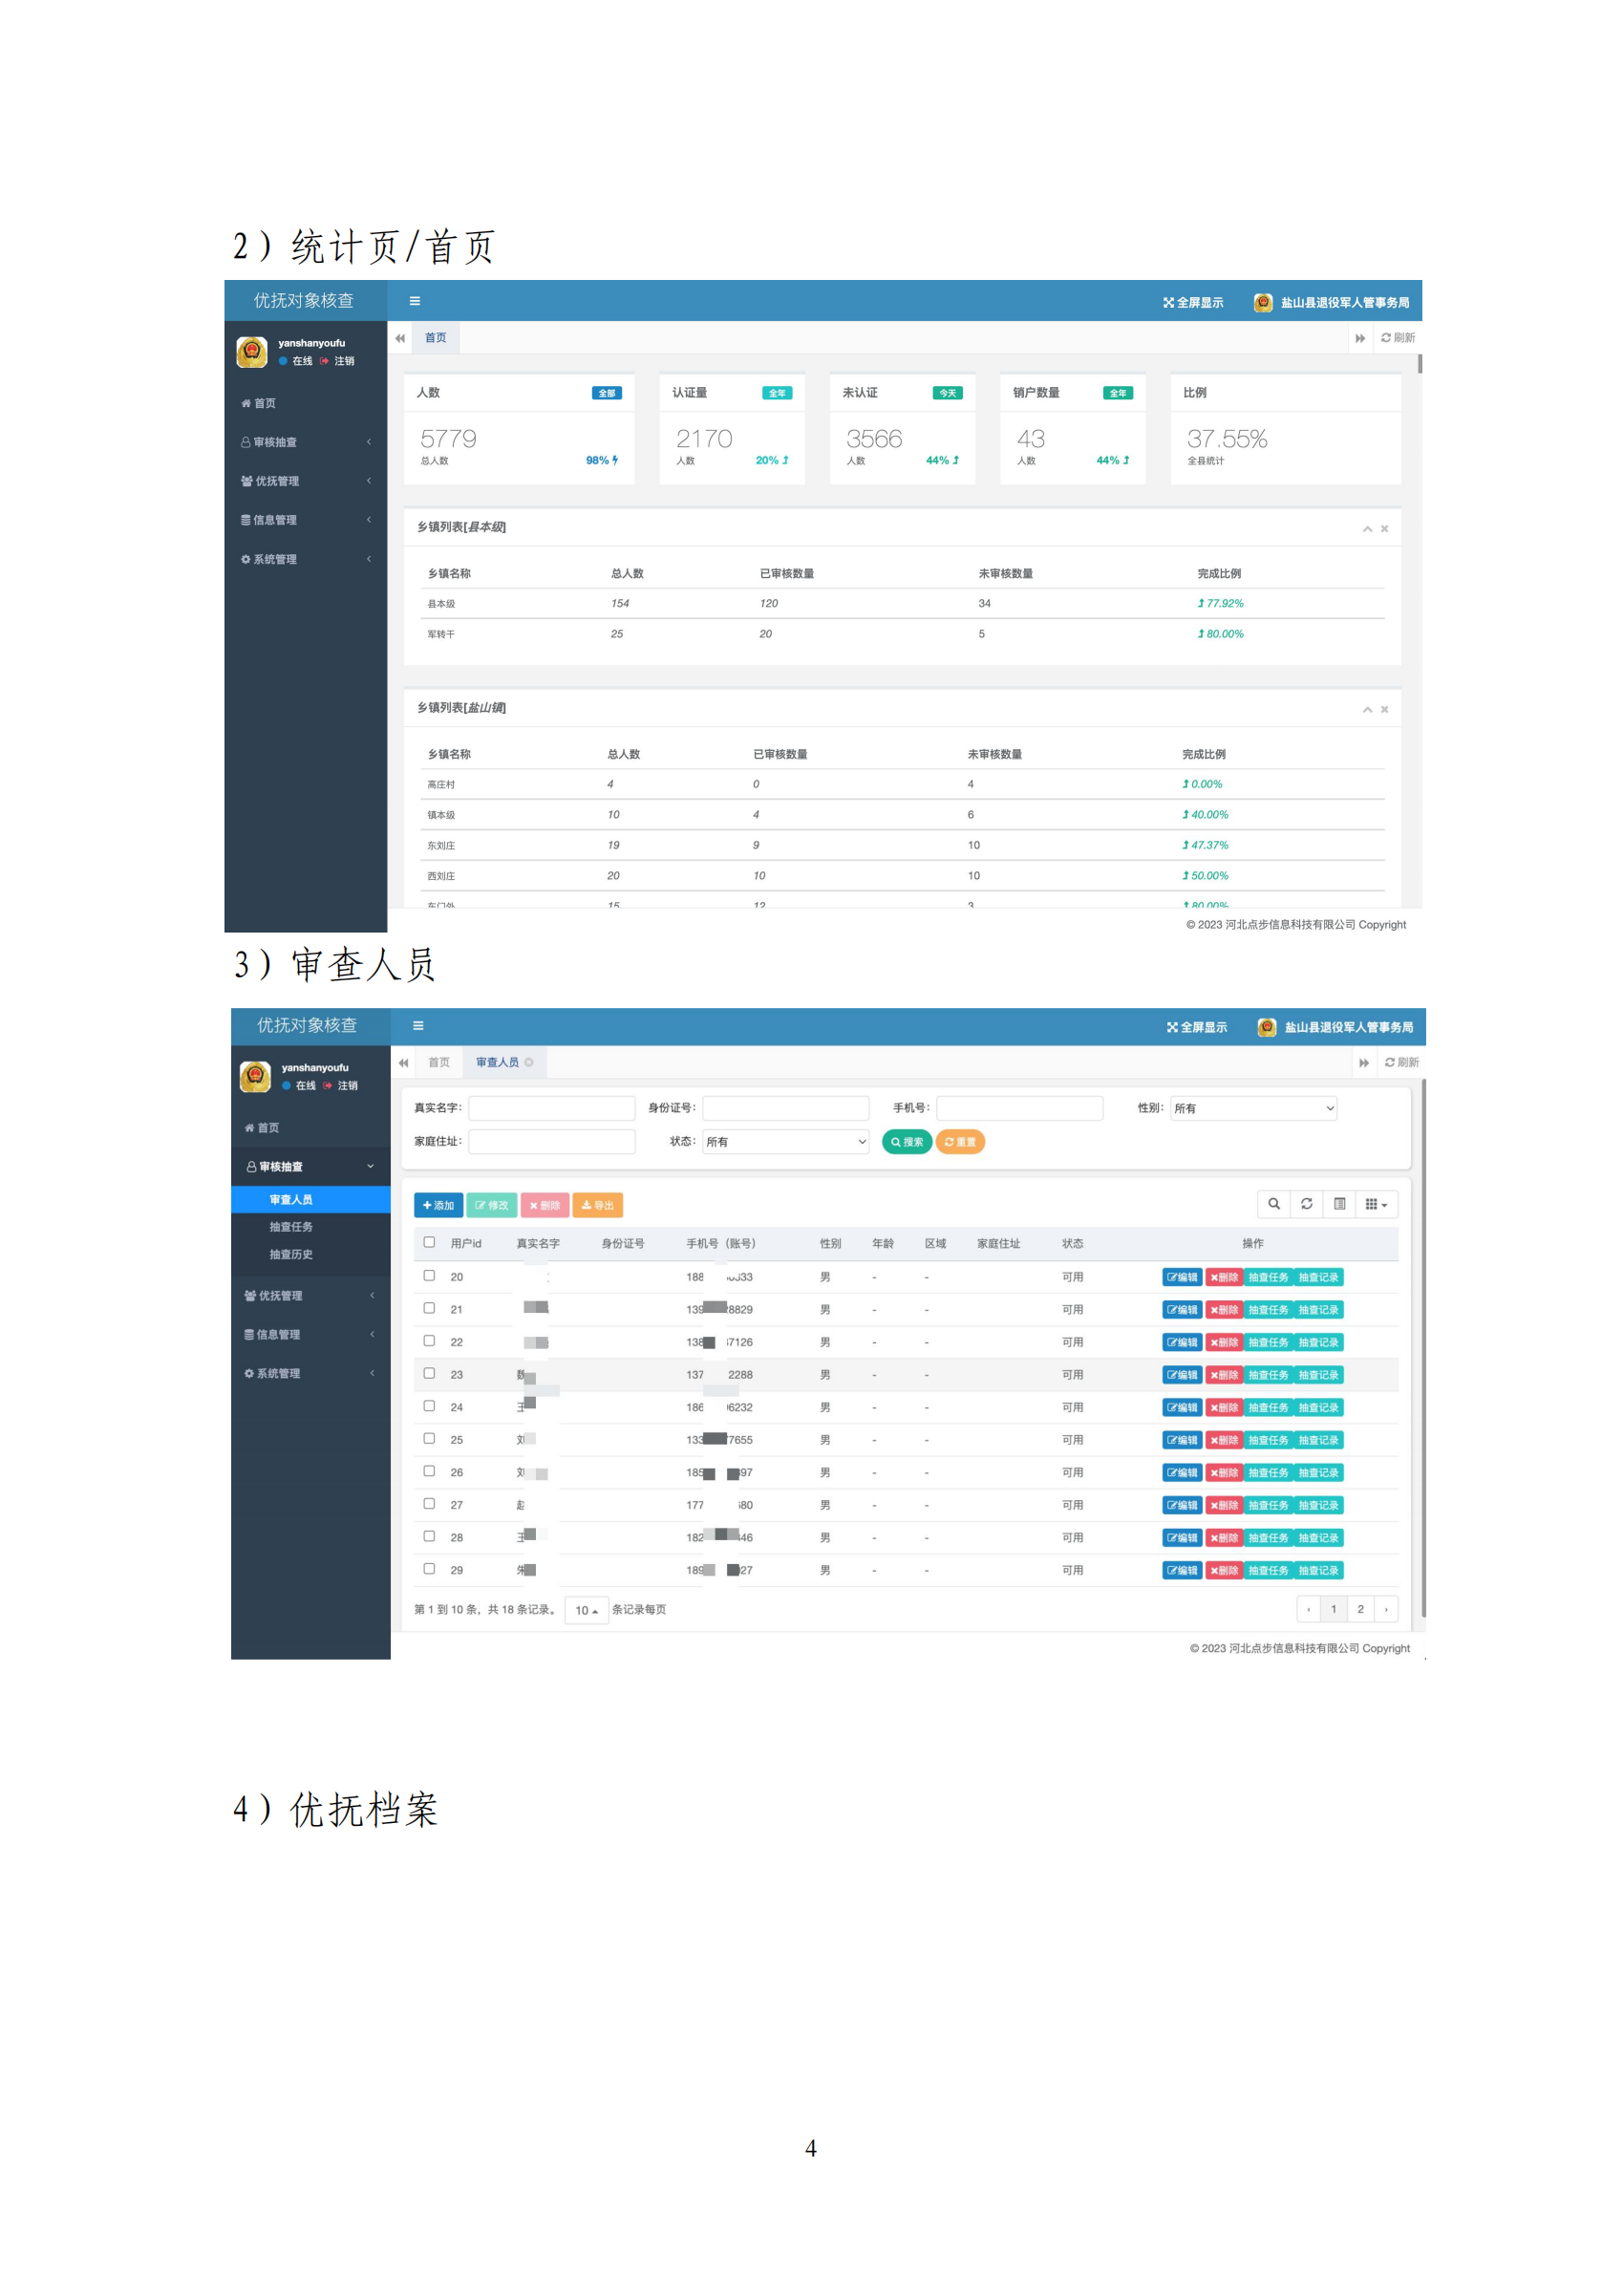Go to page 2 in table pagination
Viewport: 1623px width, 2296px height.
[1360, 1609]
